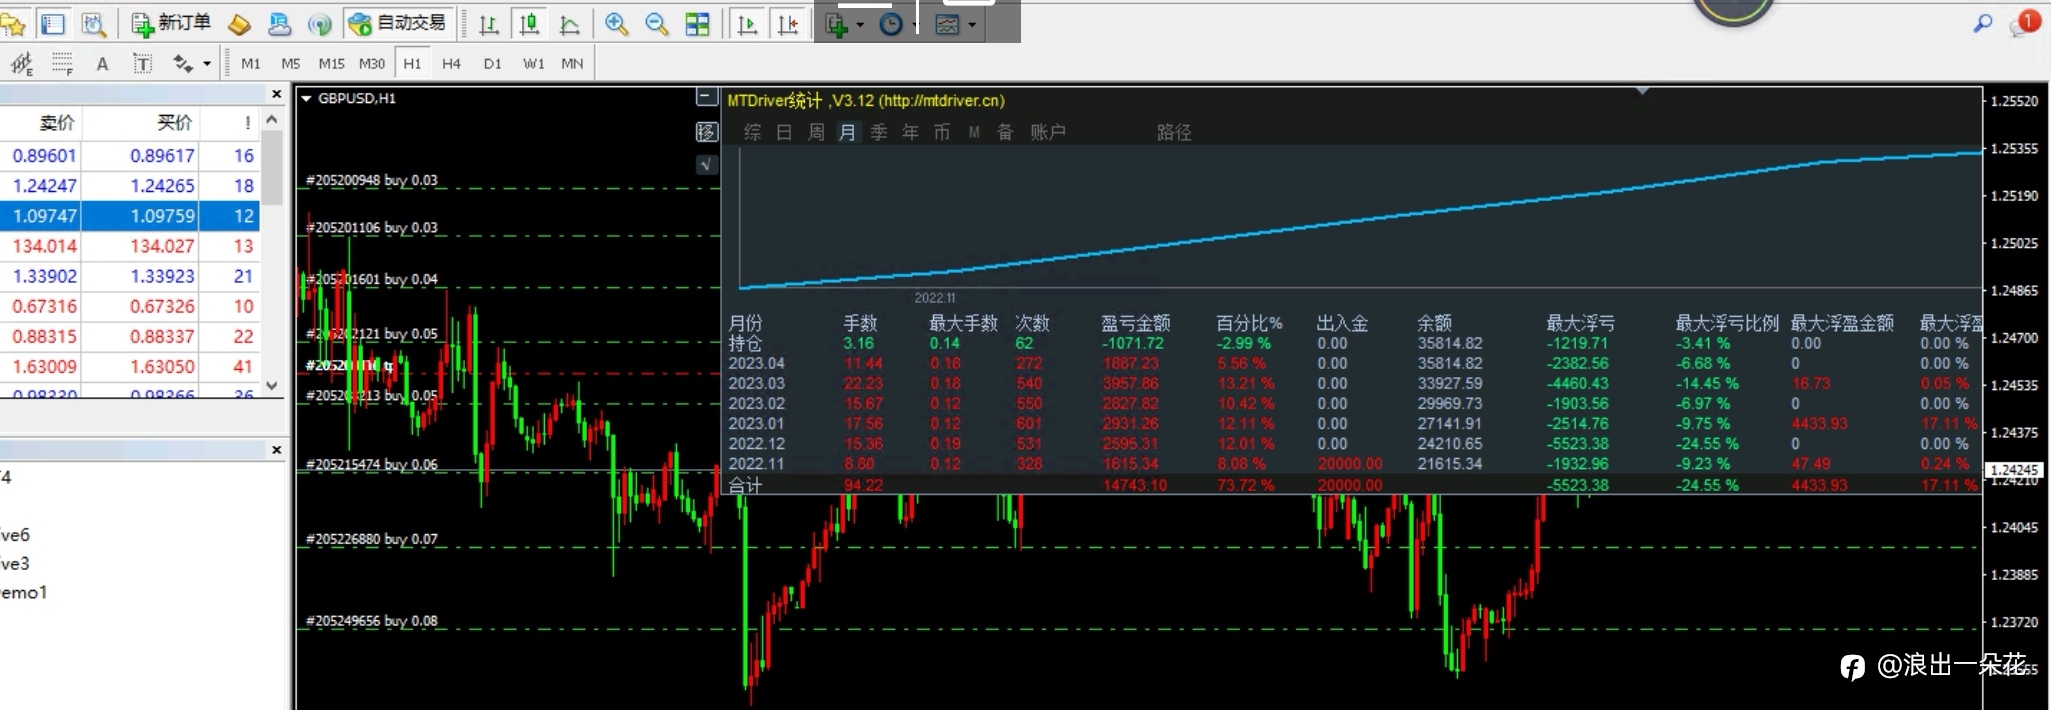The image size is (2051, 710).
Task: Select the 1.09747 quote row
Action: click(x=130, y=216)
